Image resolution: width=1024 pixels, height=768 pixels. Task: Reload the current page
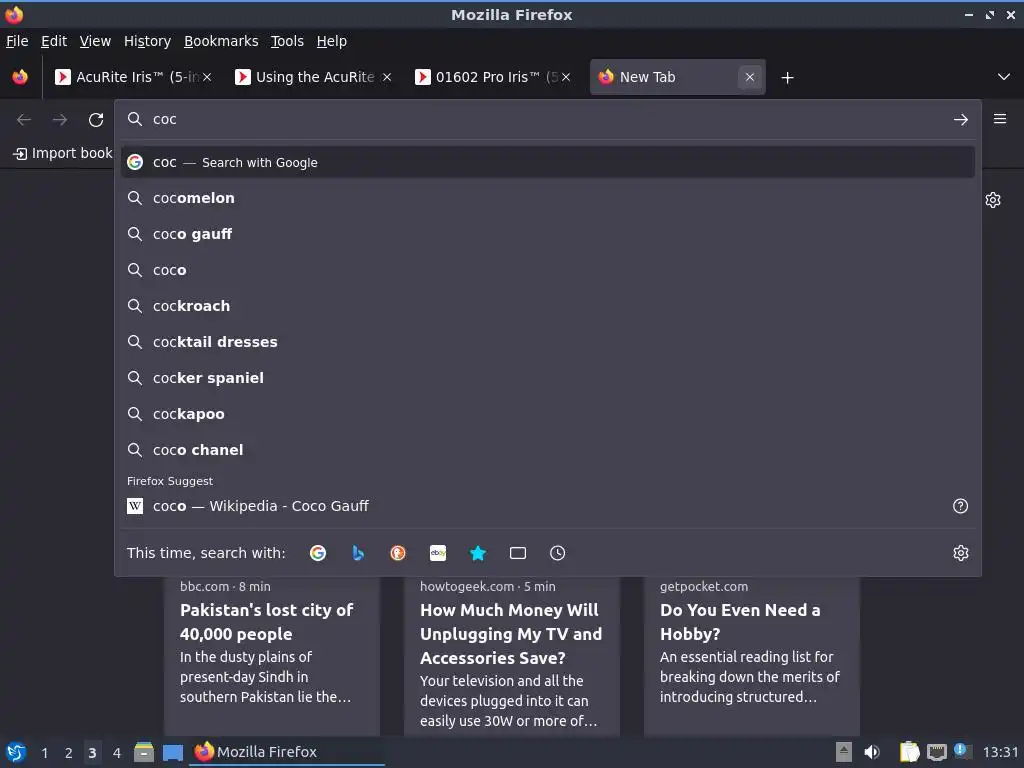coord(96,120)
